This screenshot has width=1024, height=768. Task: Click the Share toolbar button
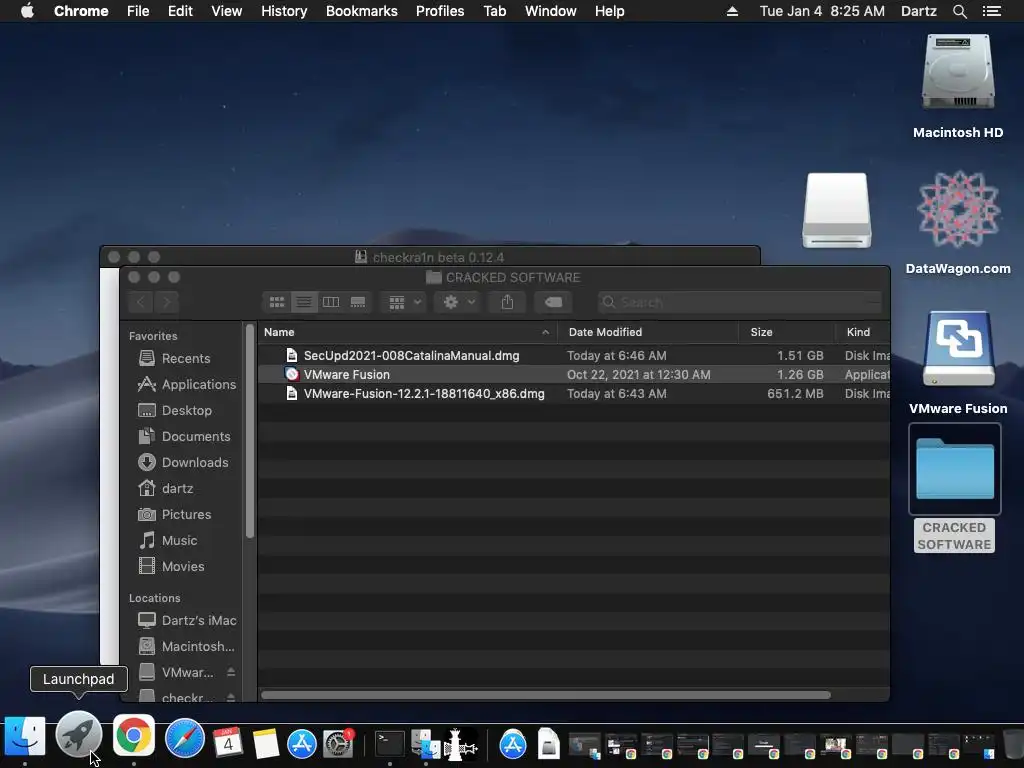tap(507, 302)
